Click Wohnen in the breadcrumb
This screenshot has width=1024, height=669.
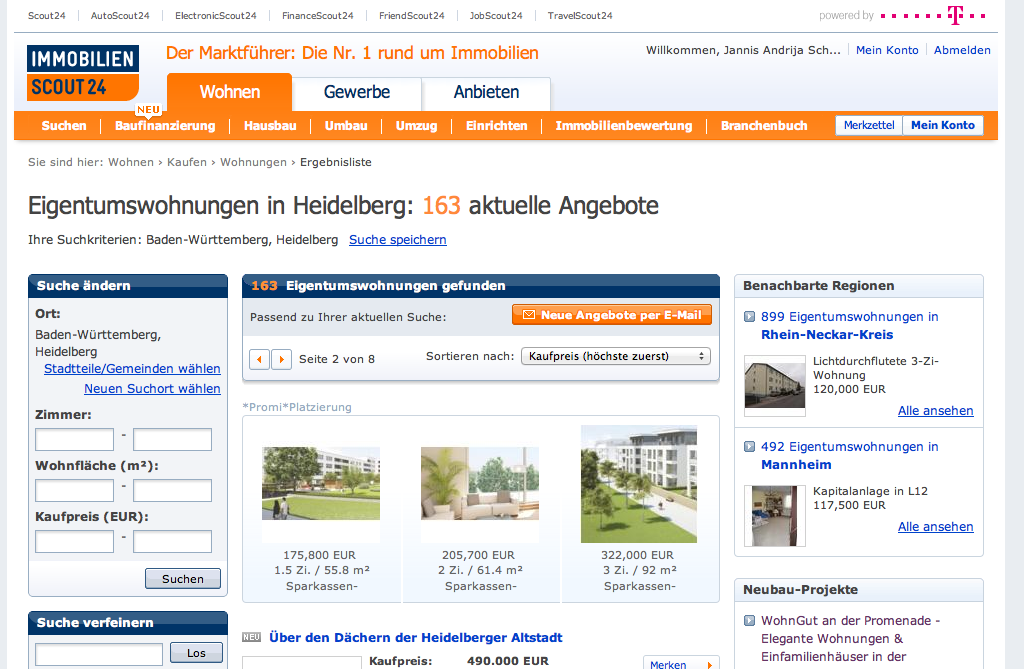coord(131,162)
